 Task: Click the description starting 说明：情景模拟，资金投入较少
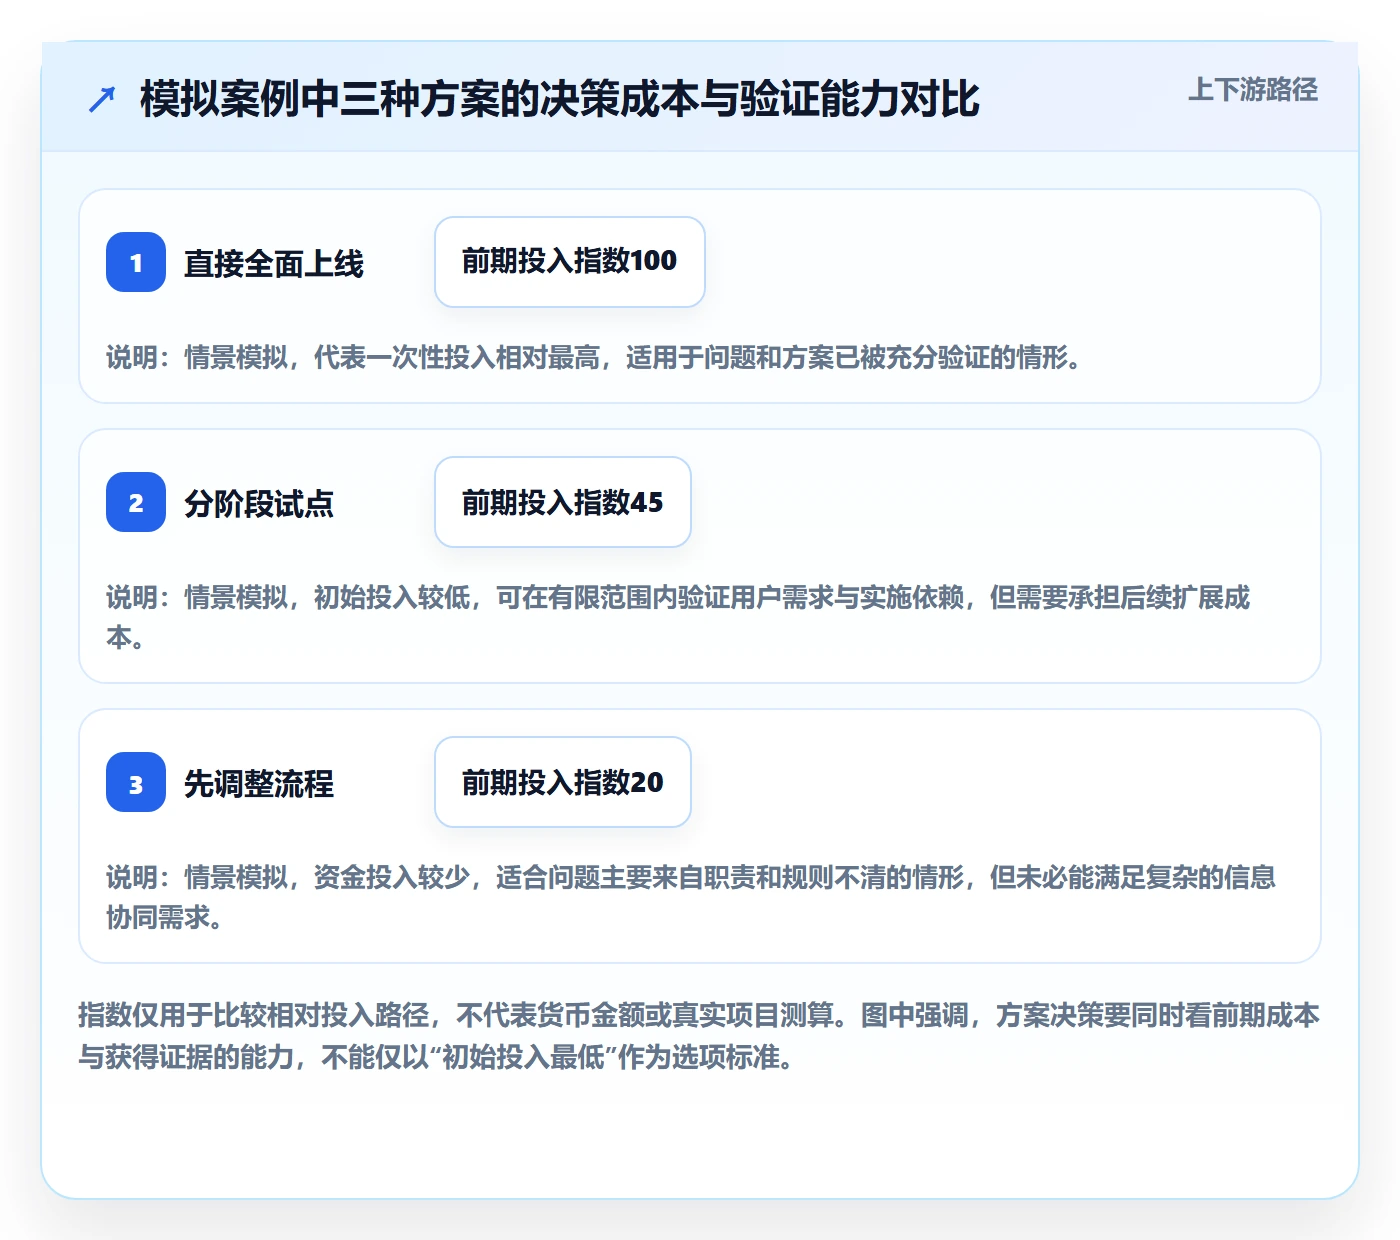pyautogui.click(x=691, y=897)
